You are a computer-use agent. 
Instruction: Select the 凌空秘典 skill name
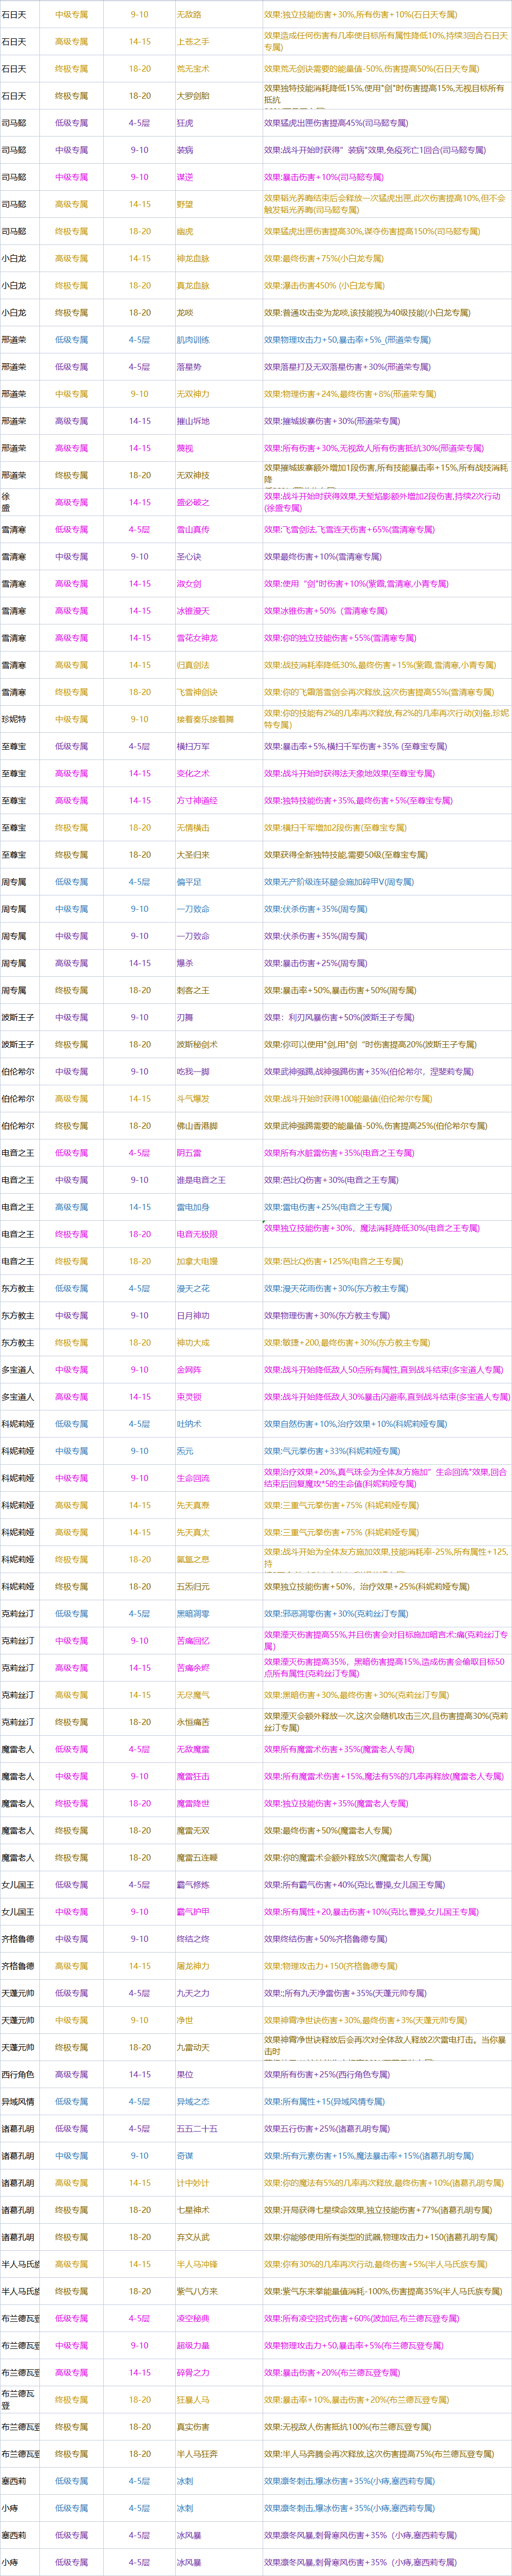tap(193, 2317)
